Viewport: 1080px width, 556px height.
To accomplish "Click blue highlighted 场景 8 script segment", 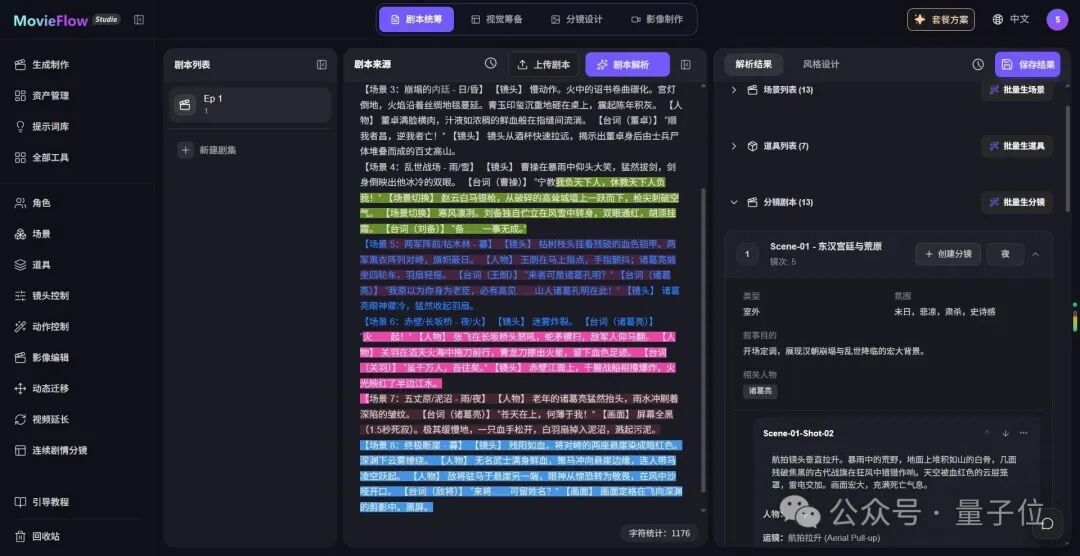I will [521, 476].
